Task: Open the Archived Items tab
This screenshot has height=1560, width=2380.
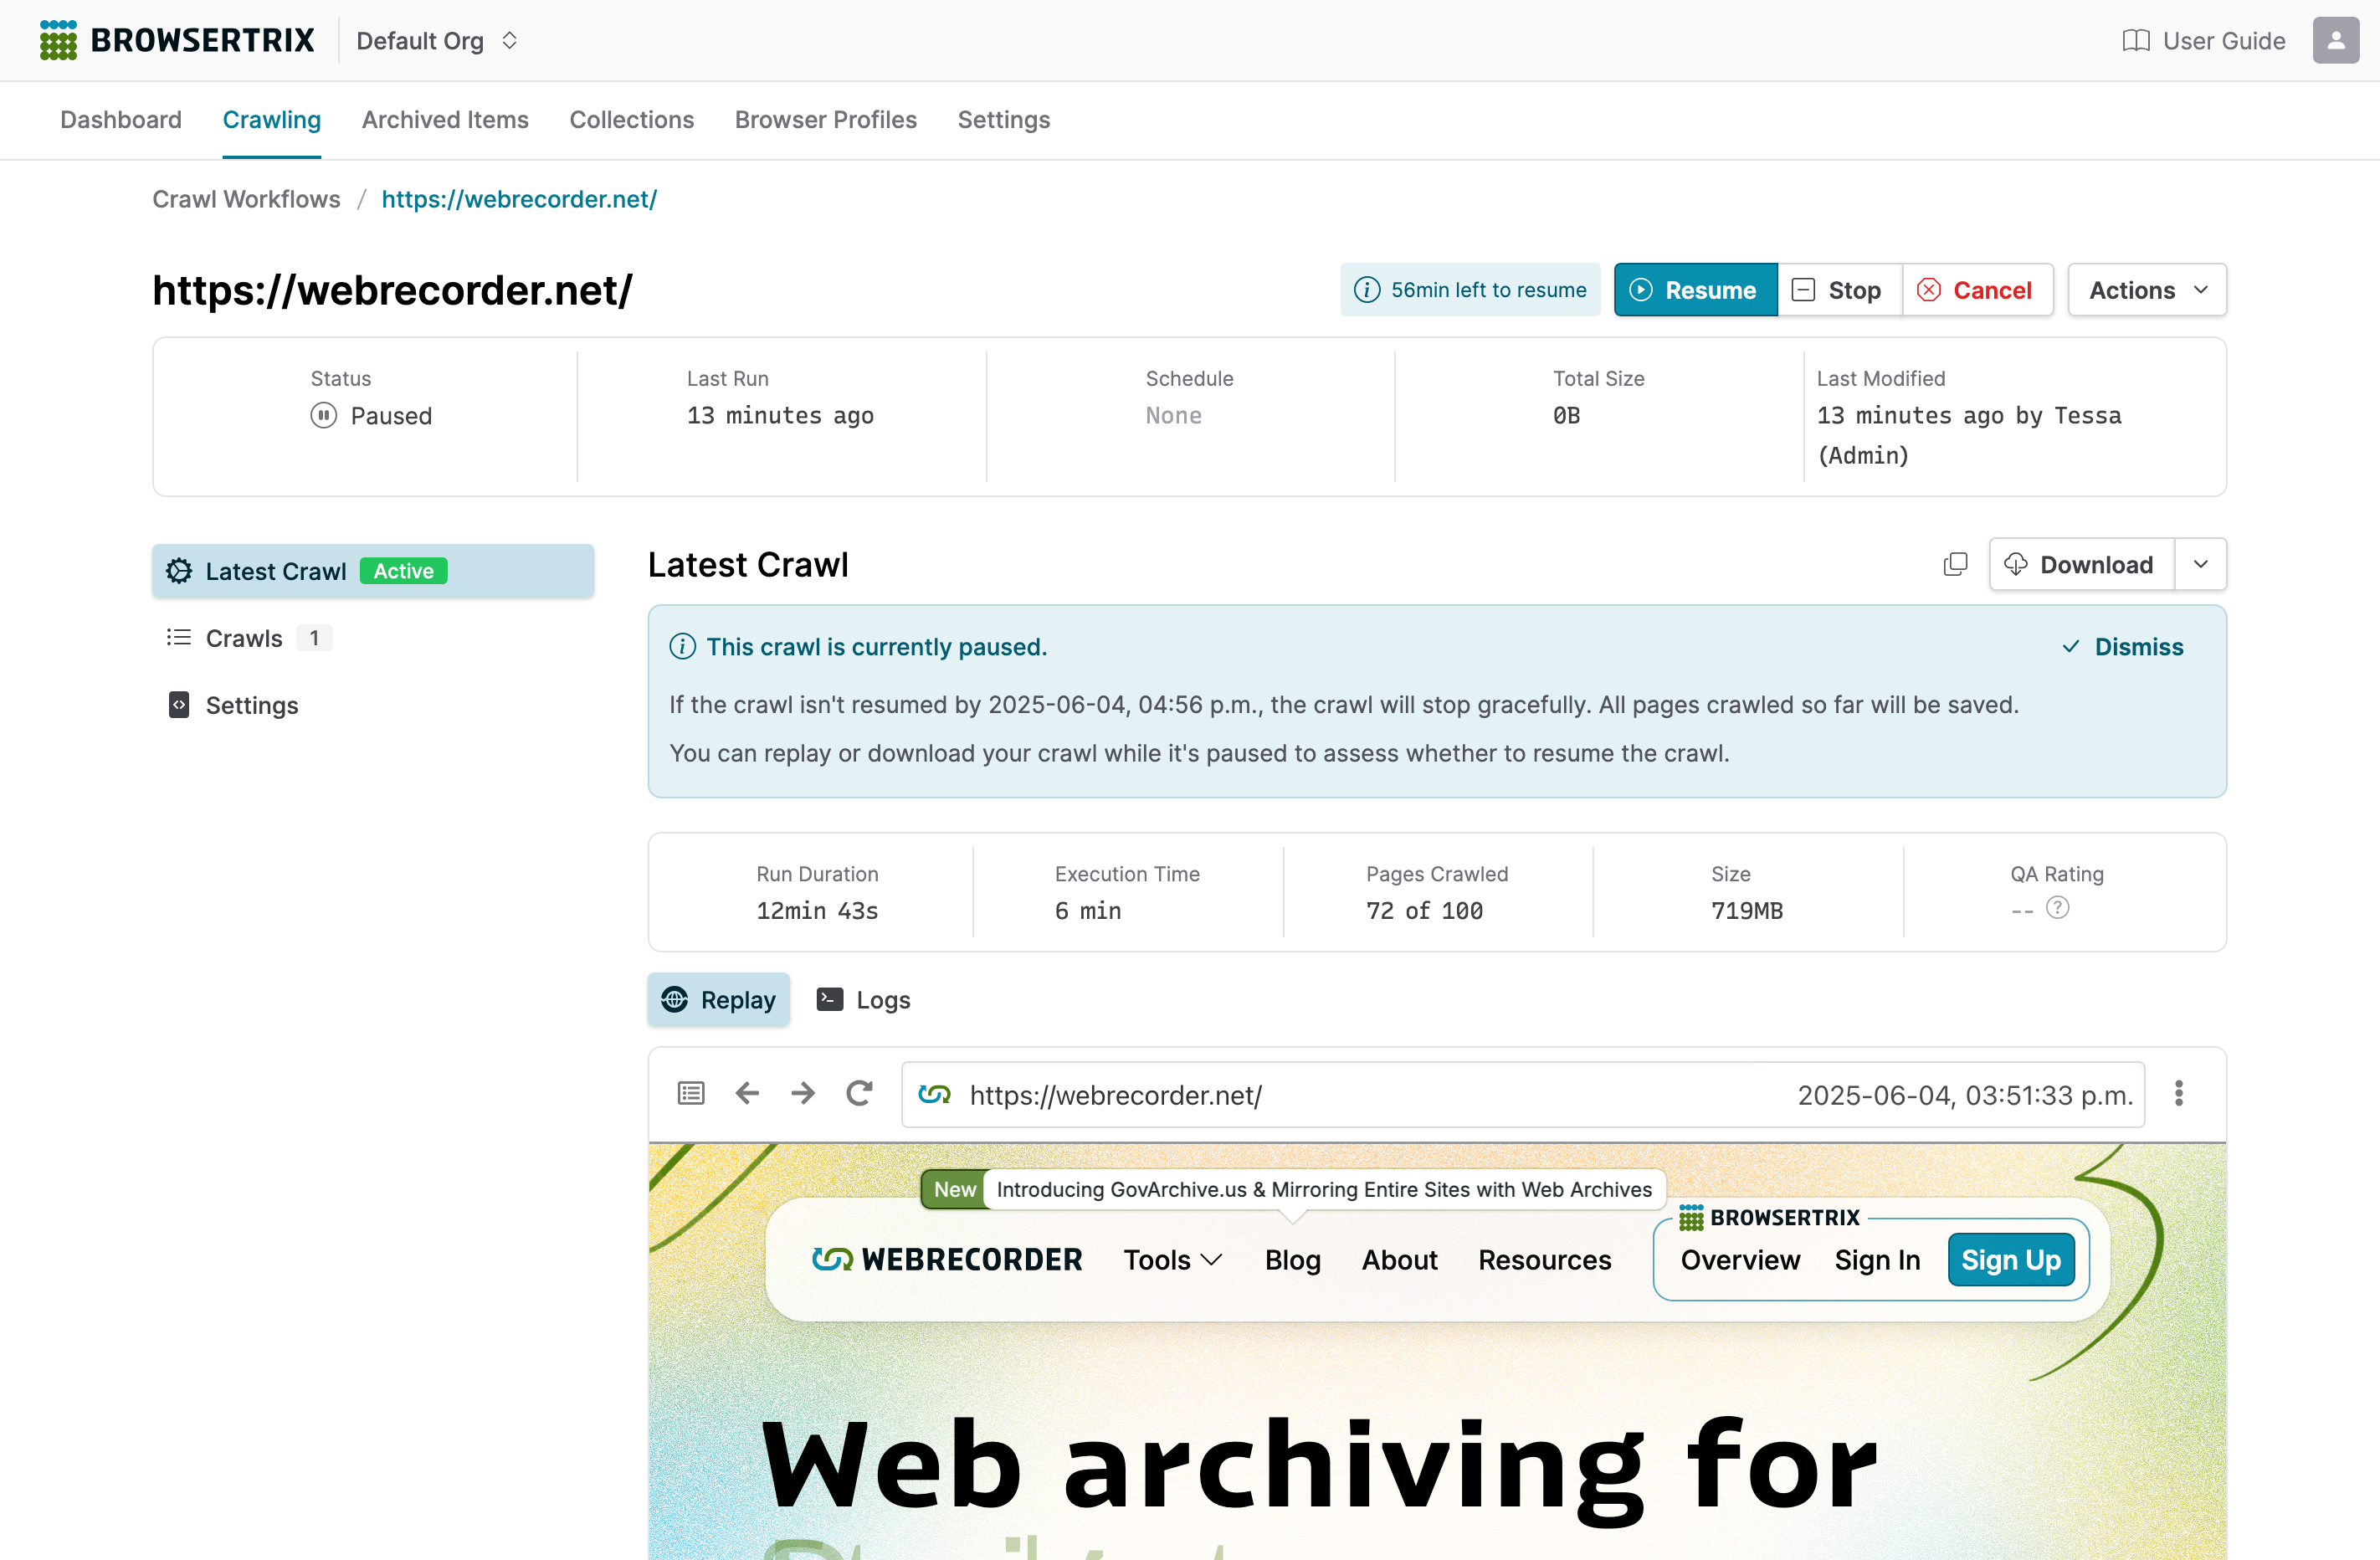Action: 445,119
